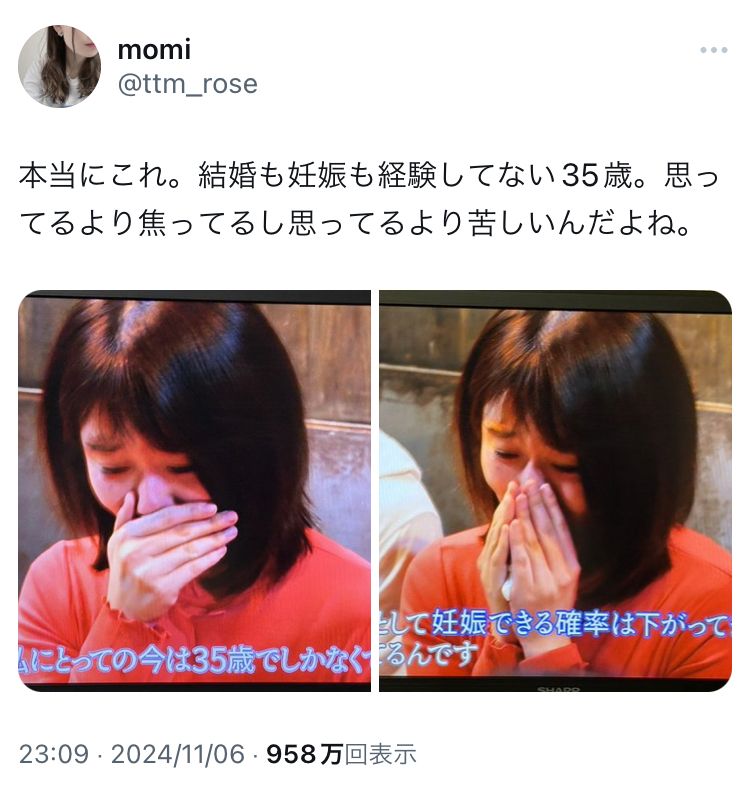The image size is (750, 793).
Task: View the 958万回表示 view count
Action: 341,754
